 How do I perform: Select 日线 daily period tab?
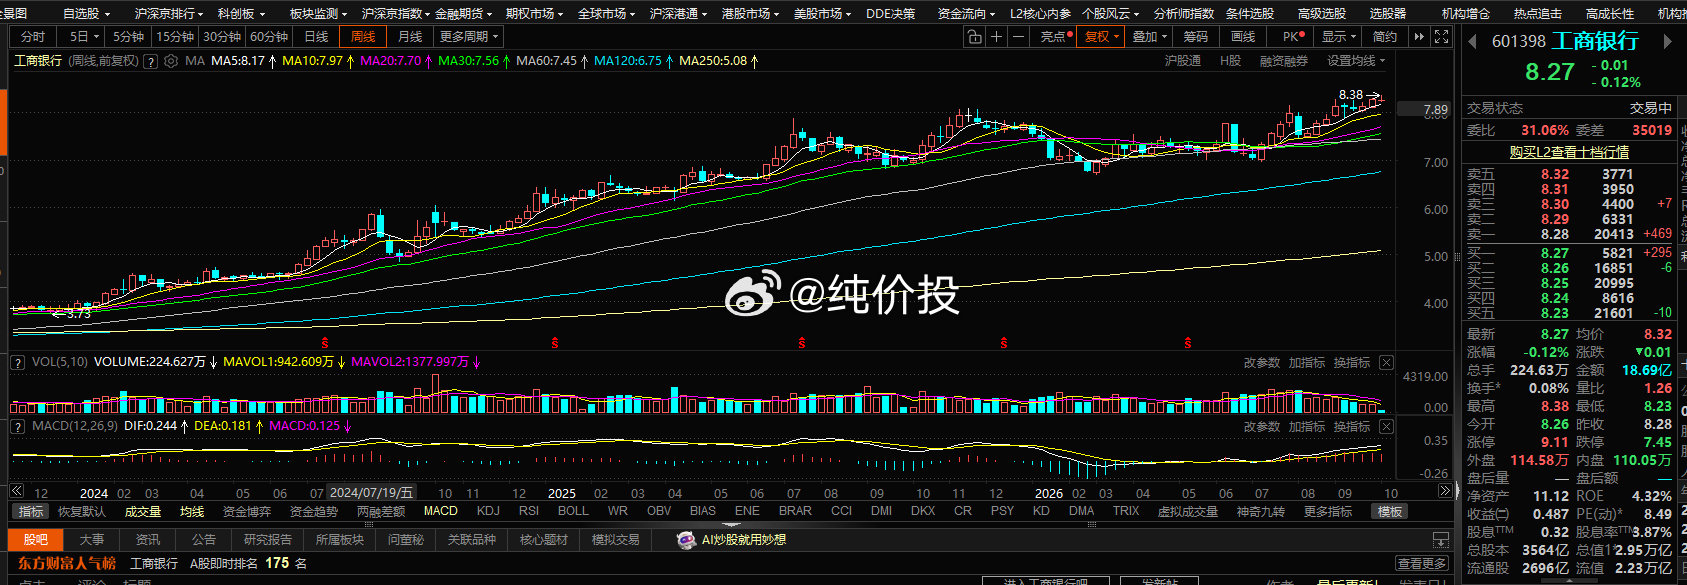click(316, 37)
